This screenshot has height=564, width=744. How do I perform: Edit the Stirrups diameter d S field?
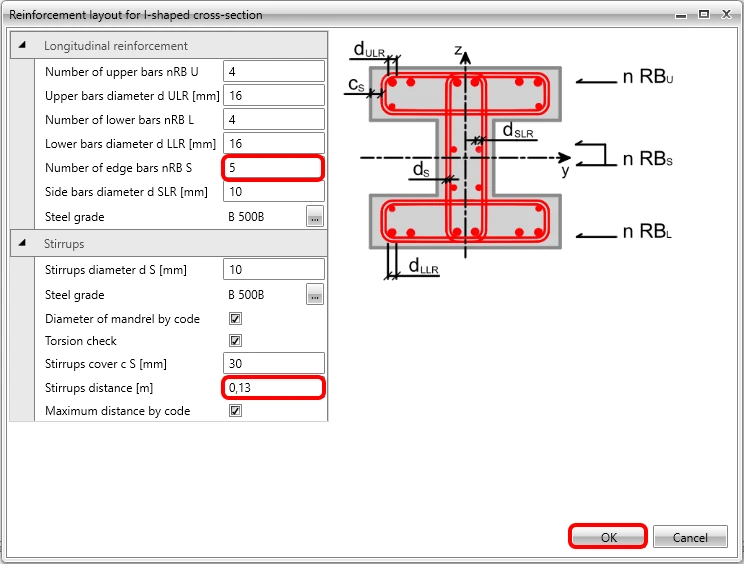274,269
